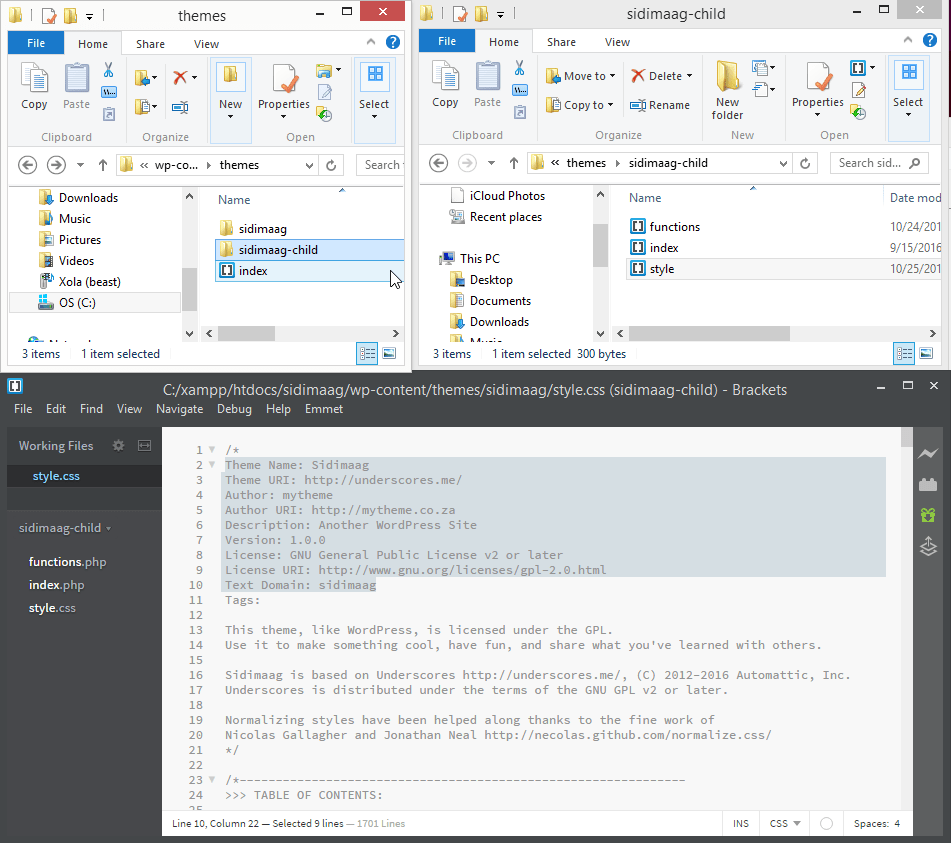
Task: Click the linting status circle in Brackets
Action: point(826,824)
